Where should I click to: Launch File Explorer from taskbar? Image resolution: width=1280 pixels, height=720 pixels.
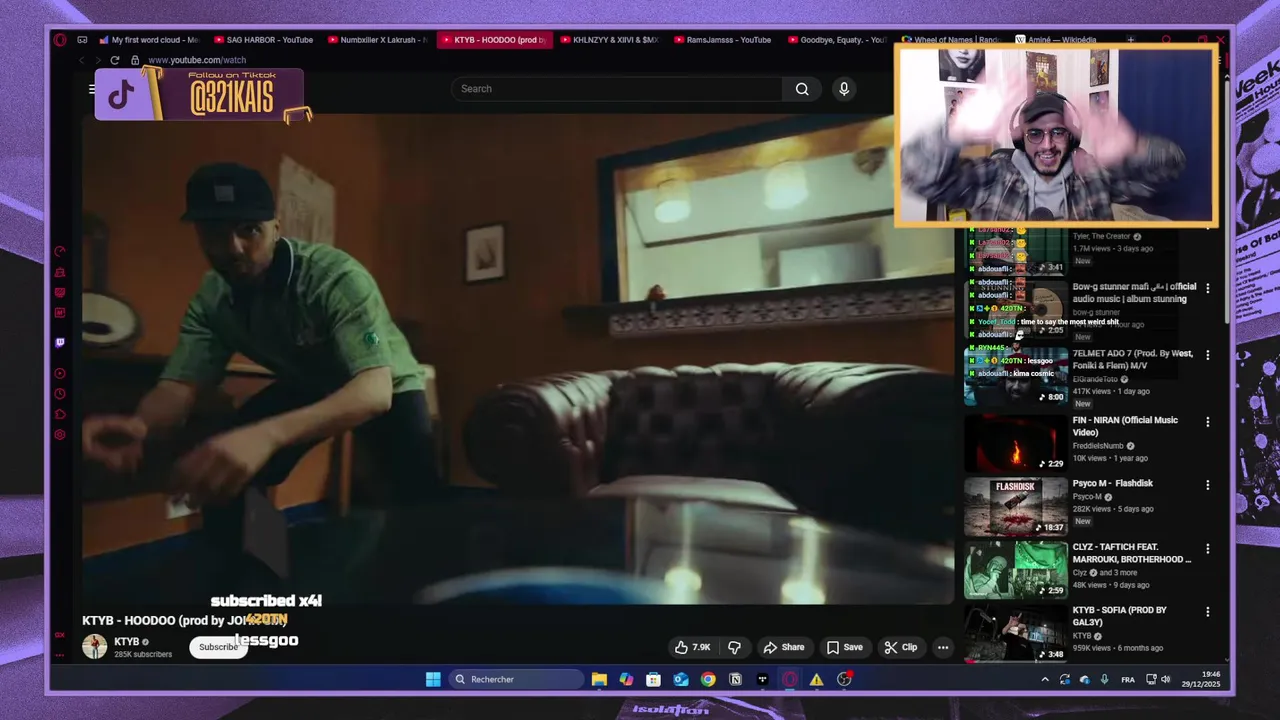(599, 680)
